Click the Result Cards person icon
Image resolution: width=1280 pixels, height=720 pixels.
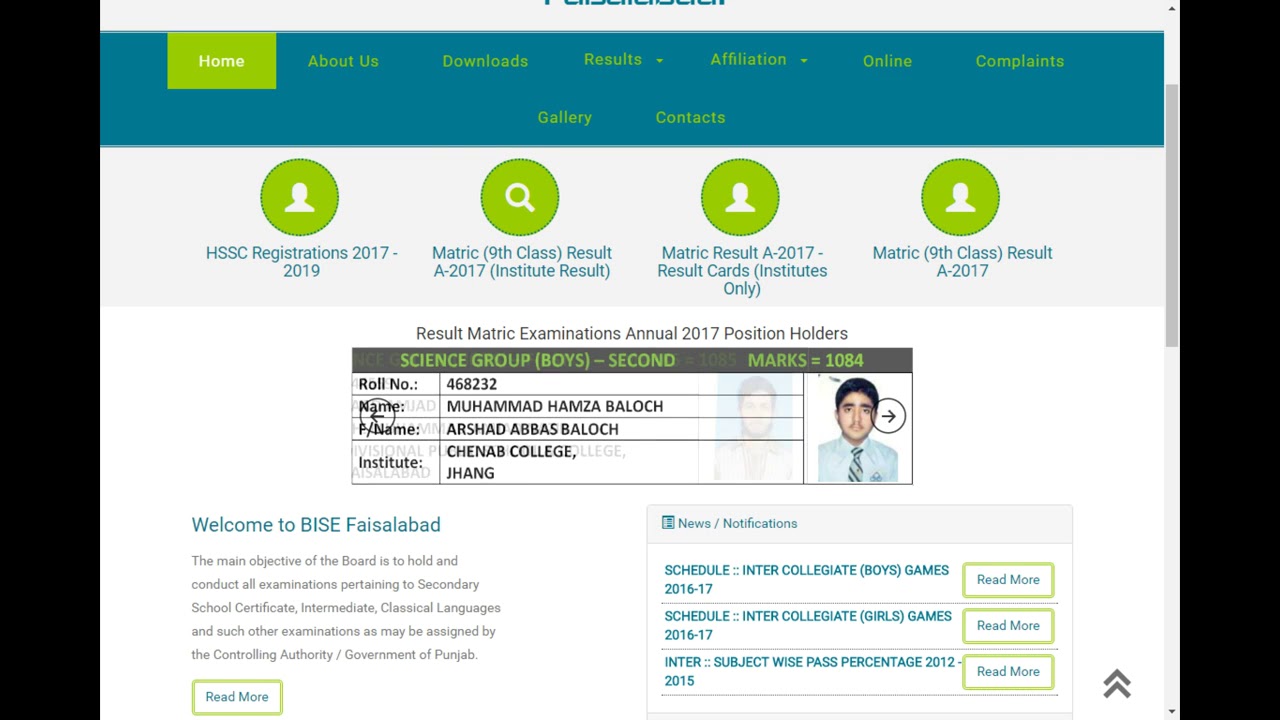tap(740, 197)
